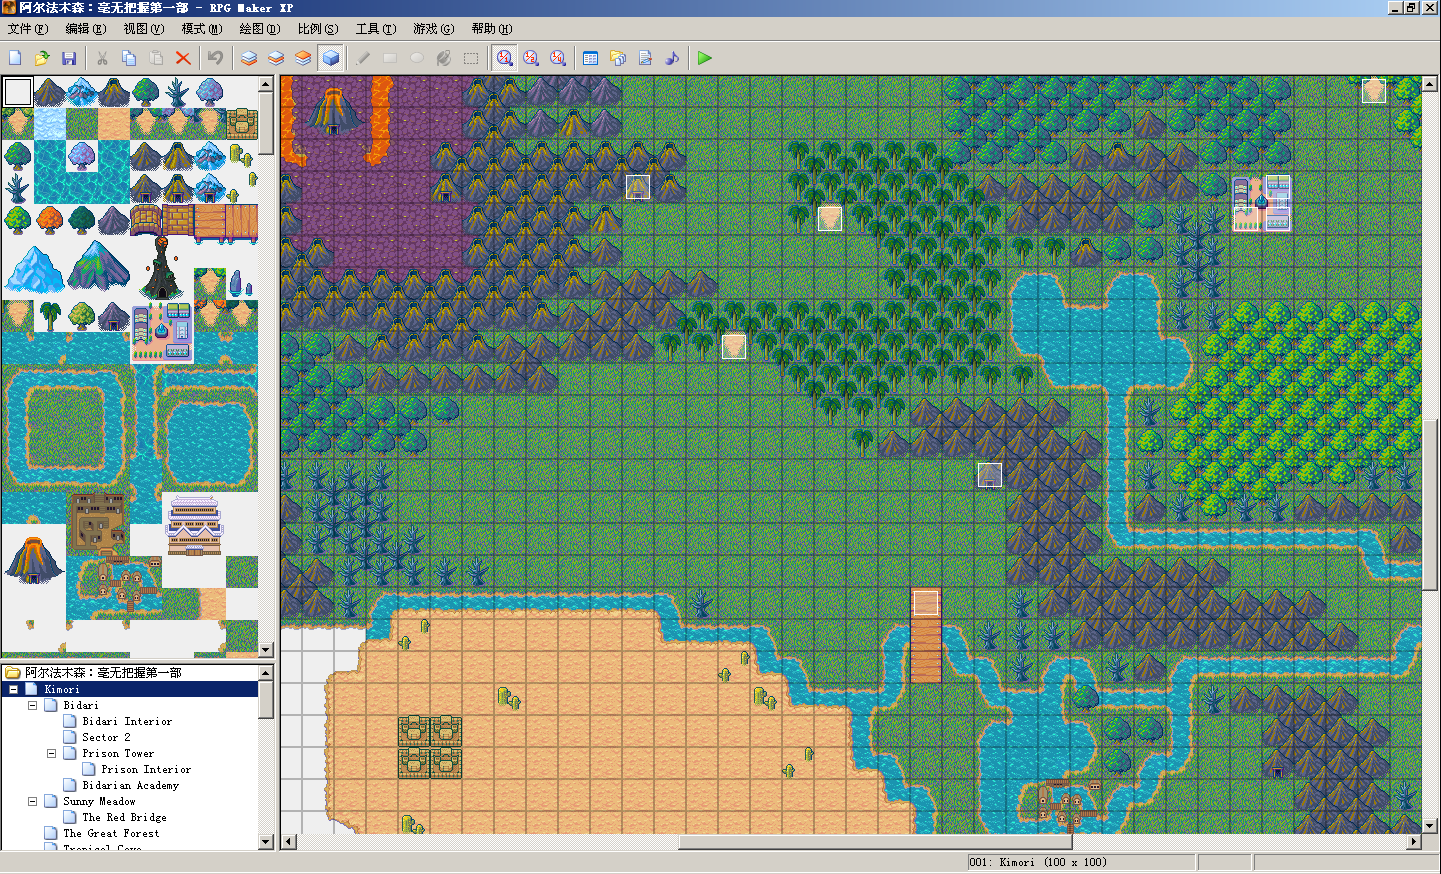Delete with the red X icon
This screenshot has height=874, width=1441.
pos(183,58)
